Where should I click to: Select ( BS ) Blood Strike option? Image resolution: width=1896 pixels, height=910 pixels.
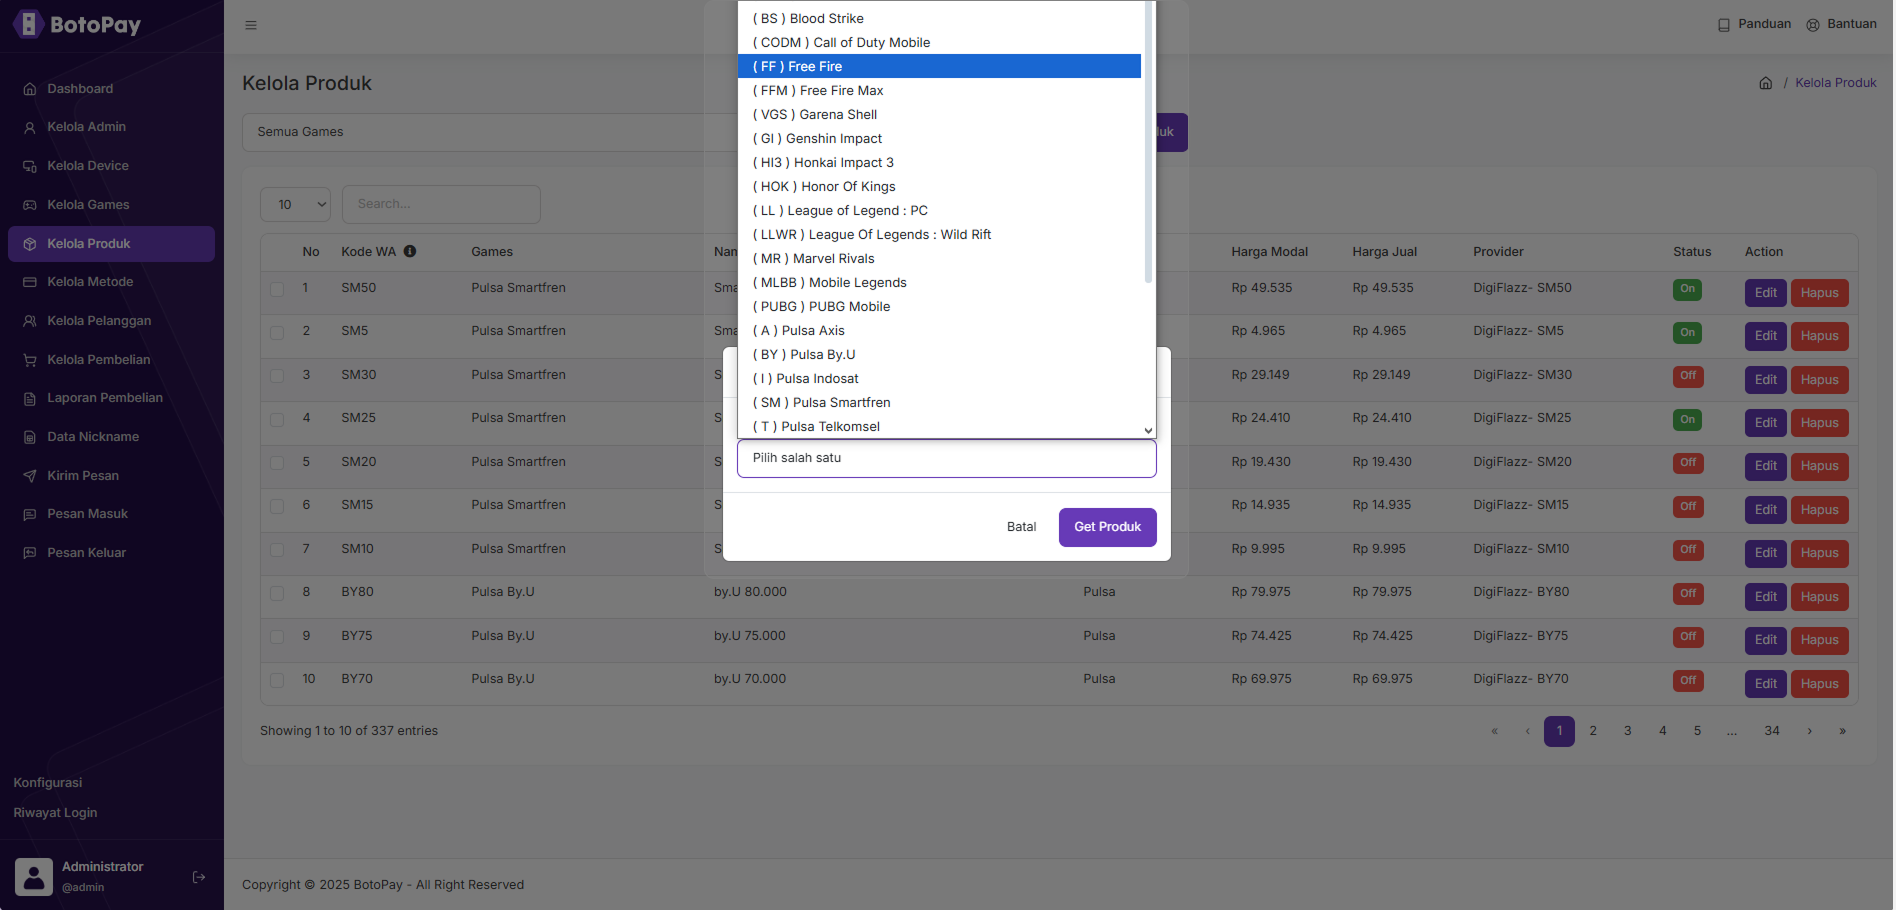coord(939,18)
